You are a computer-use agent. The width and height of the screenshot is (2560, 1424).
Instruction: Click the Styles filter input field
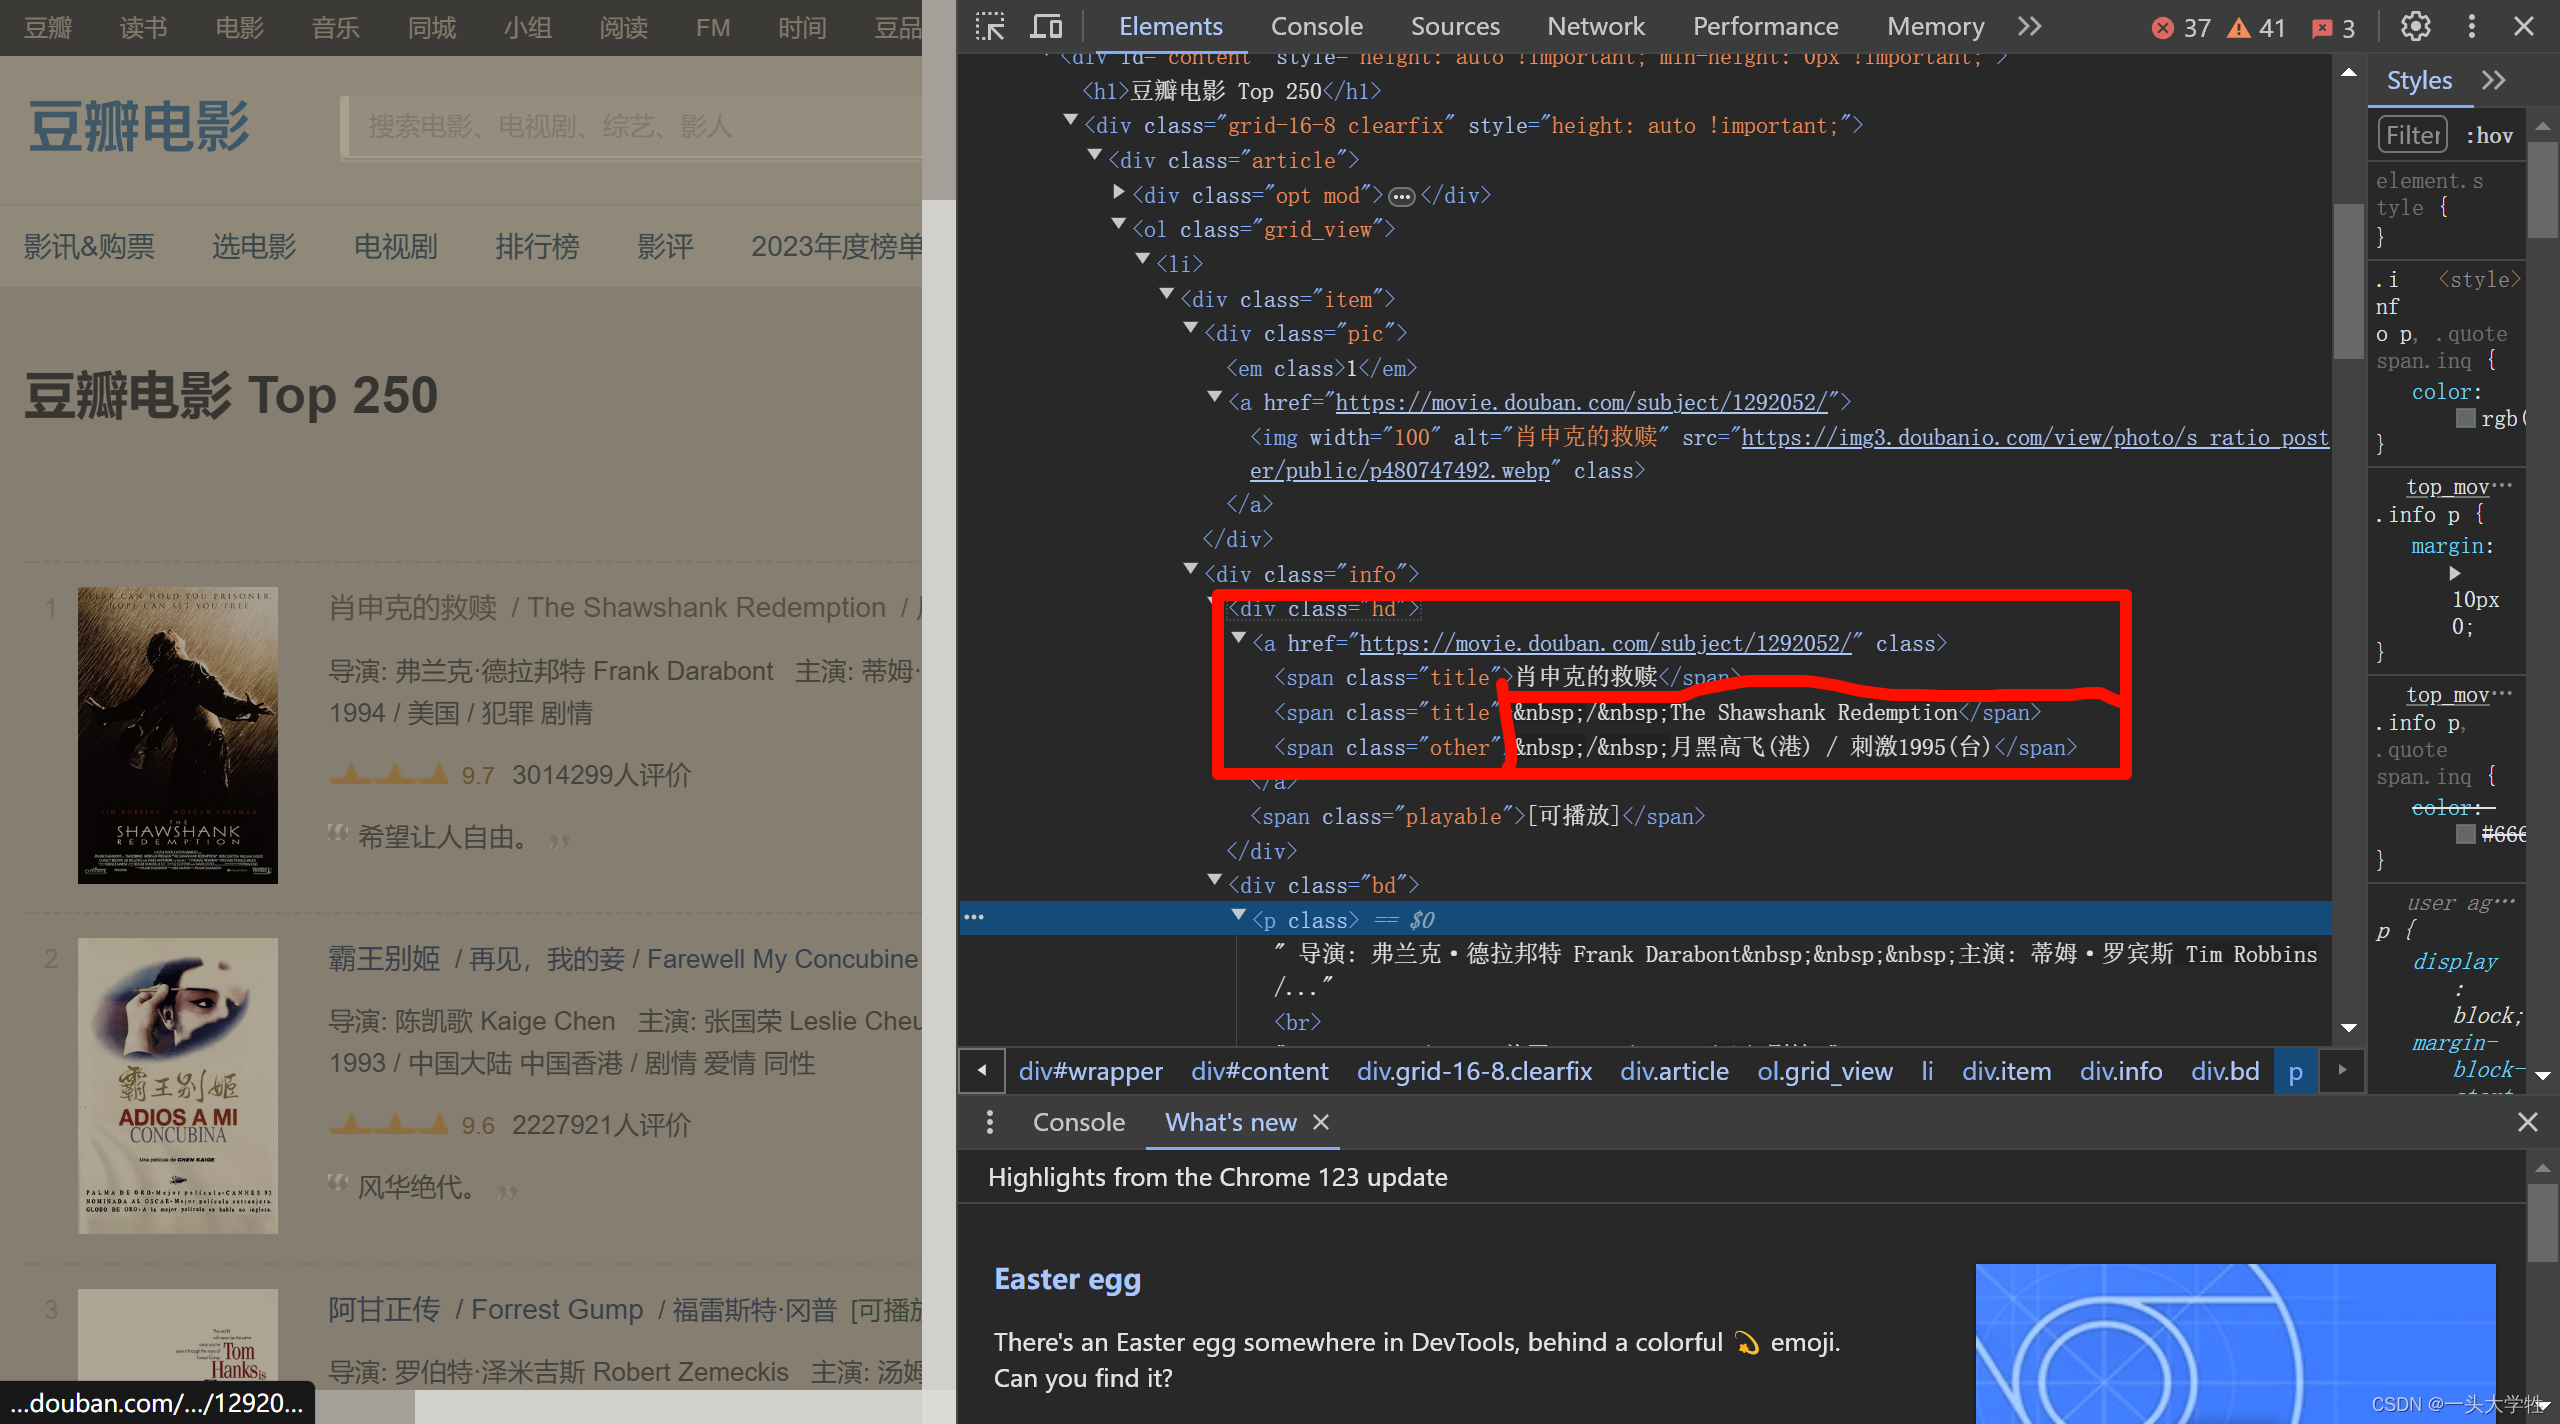(2412, 135)
